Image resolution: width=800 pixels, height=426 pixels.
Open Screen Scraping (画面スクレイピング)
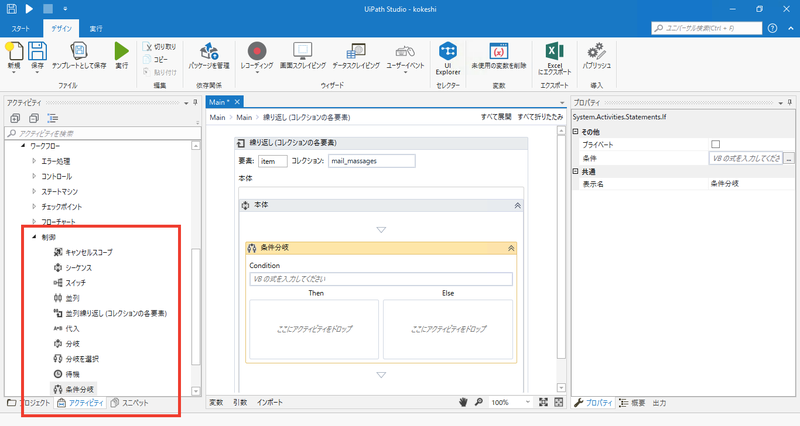pyautogui.click(x=303, y=55)
